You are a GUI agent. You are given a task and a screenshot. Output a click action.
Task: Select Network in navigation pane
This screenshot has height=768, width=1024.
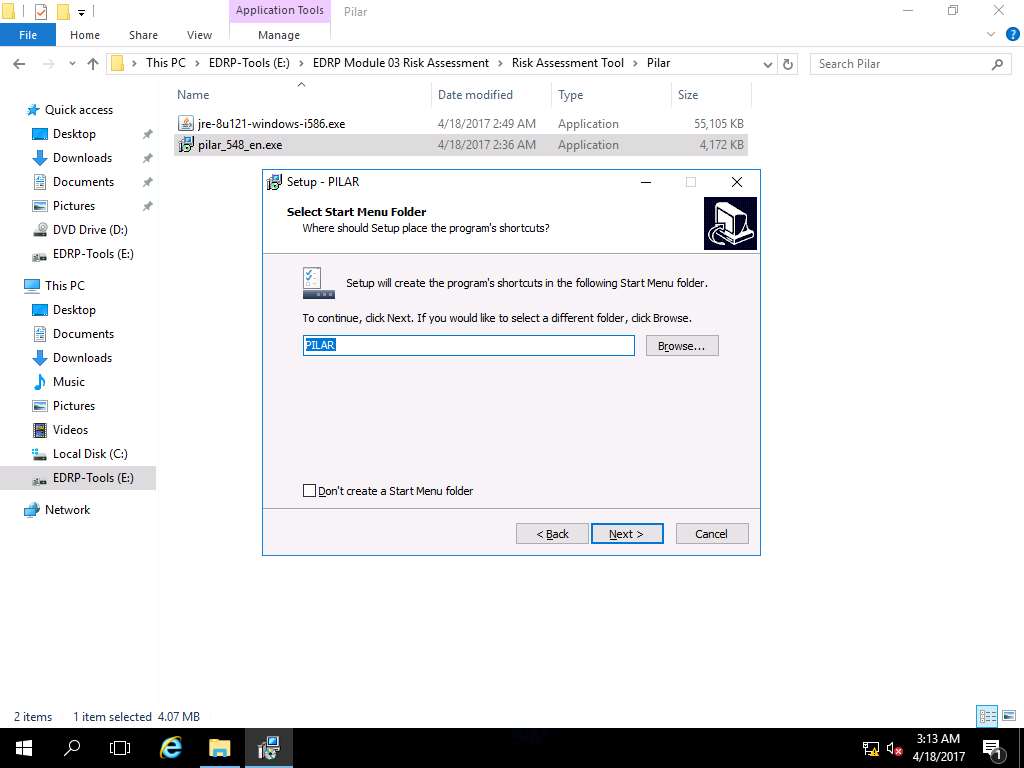point(67,510)
